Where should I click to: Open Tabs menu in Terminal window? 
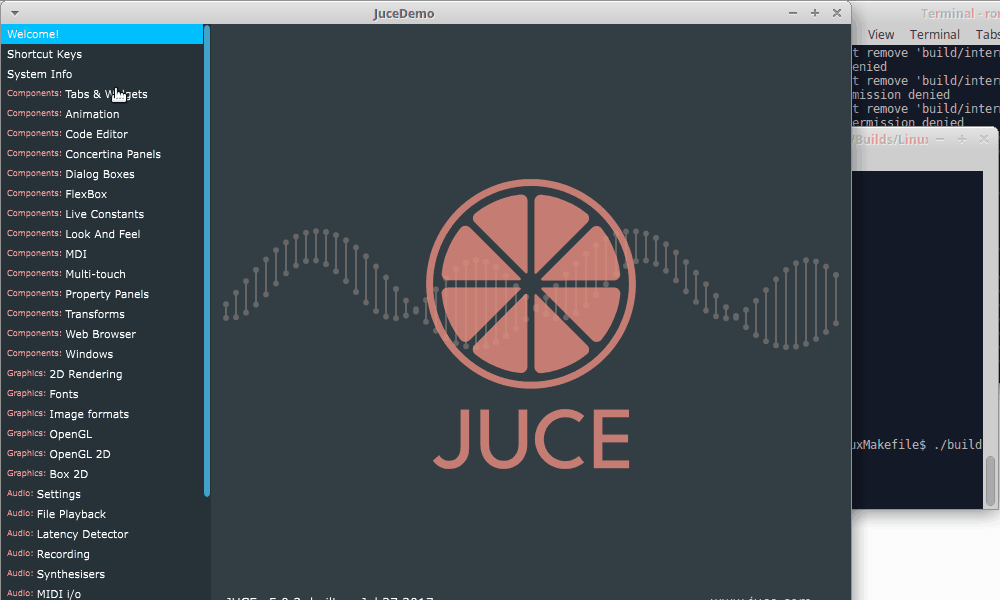(x=987, y=34)
